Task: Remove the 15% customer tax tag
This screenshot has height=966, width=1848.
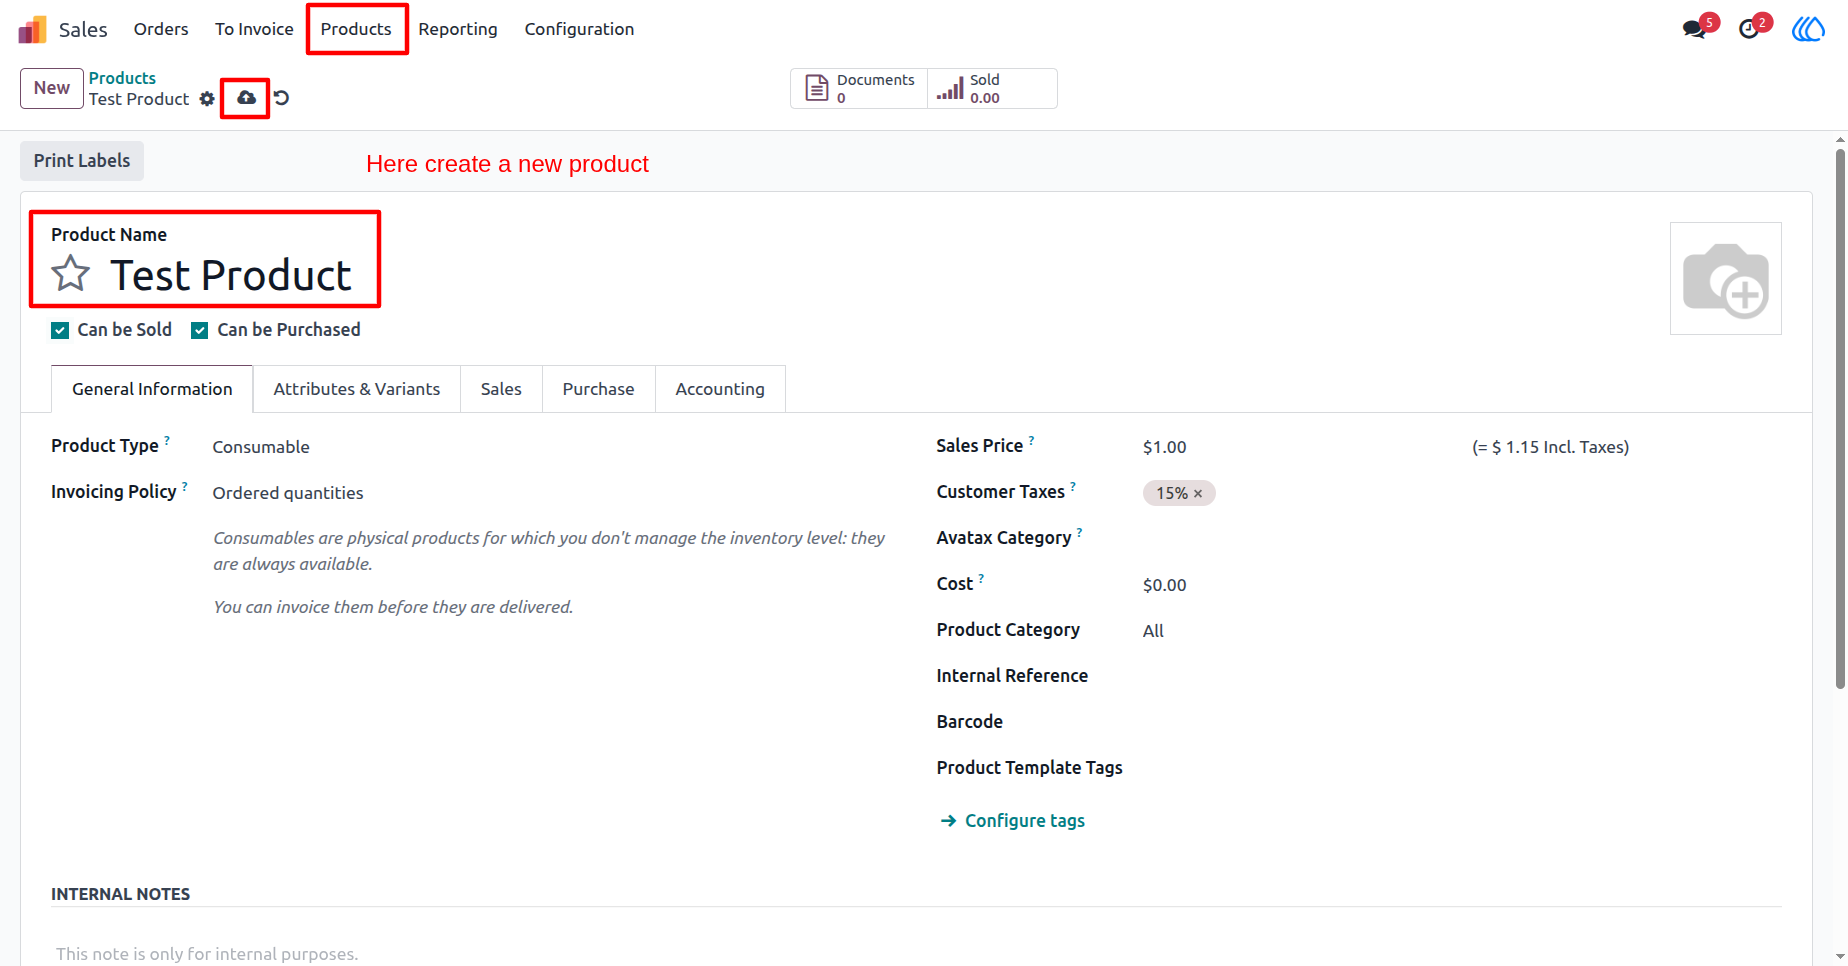Action: point(1198,493)
